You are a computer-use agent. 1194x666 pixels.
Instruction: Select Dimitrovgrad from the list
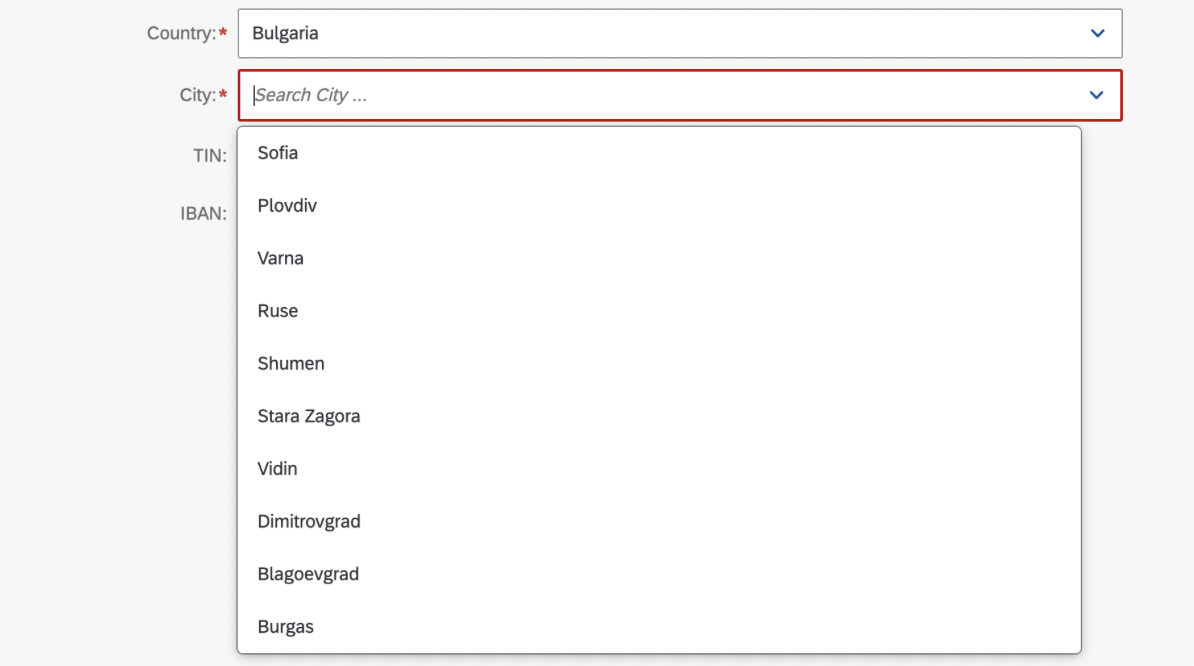659,521
